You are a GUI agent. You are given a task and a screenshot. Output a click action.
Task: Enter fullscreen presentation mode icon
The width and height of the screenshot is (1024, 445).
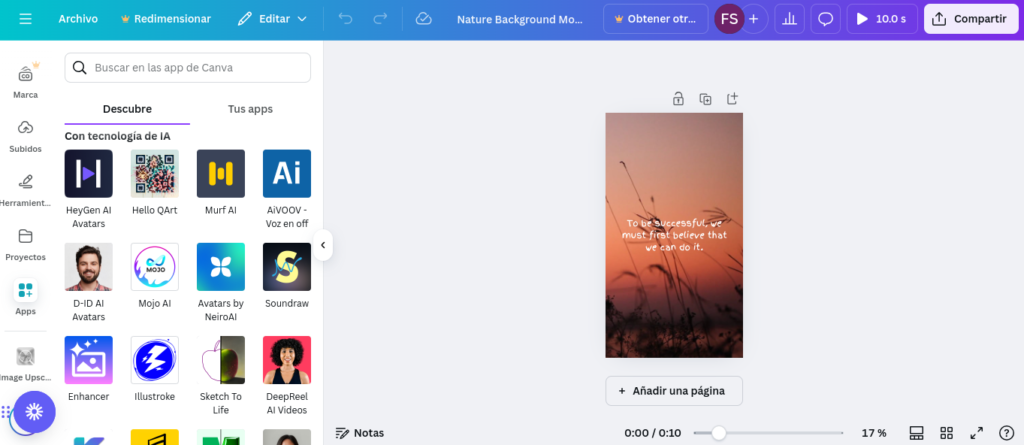click(x=976, y=433)
